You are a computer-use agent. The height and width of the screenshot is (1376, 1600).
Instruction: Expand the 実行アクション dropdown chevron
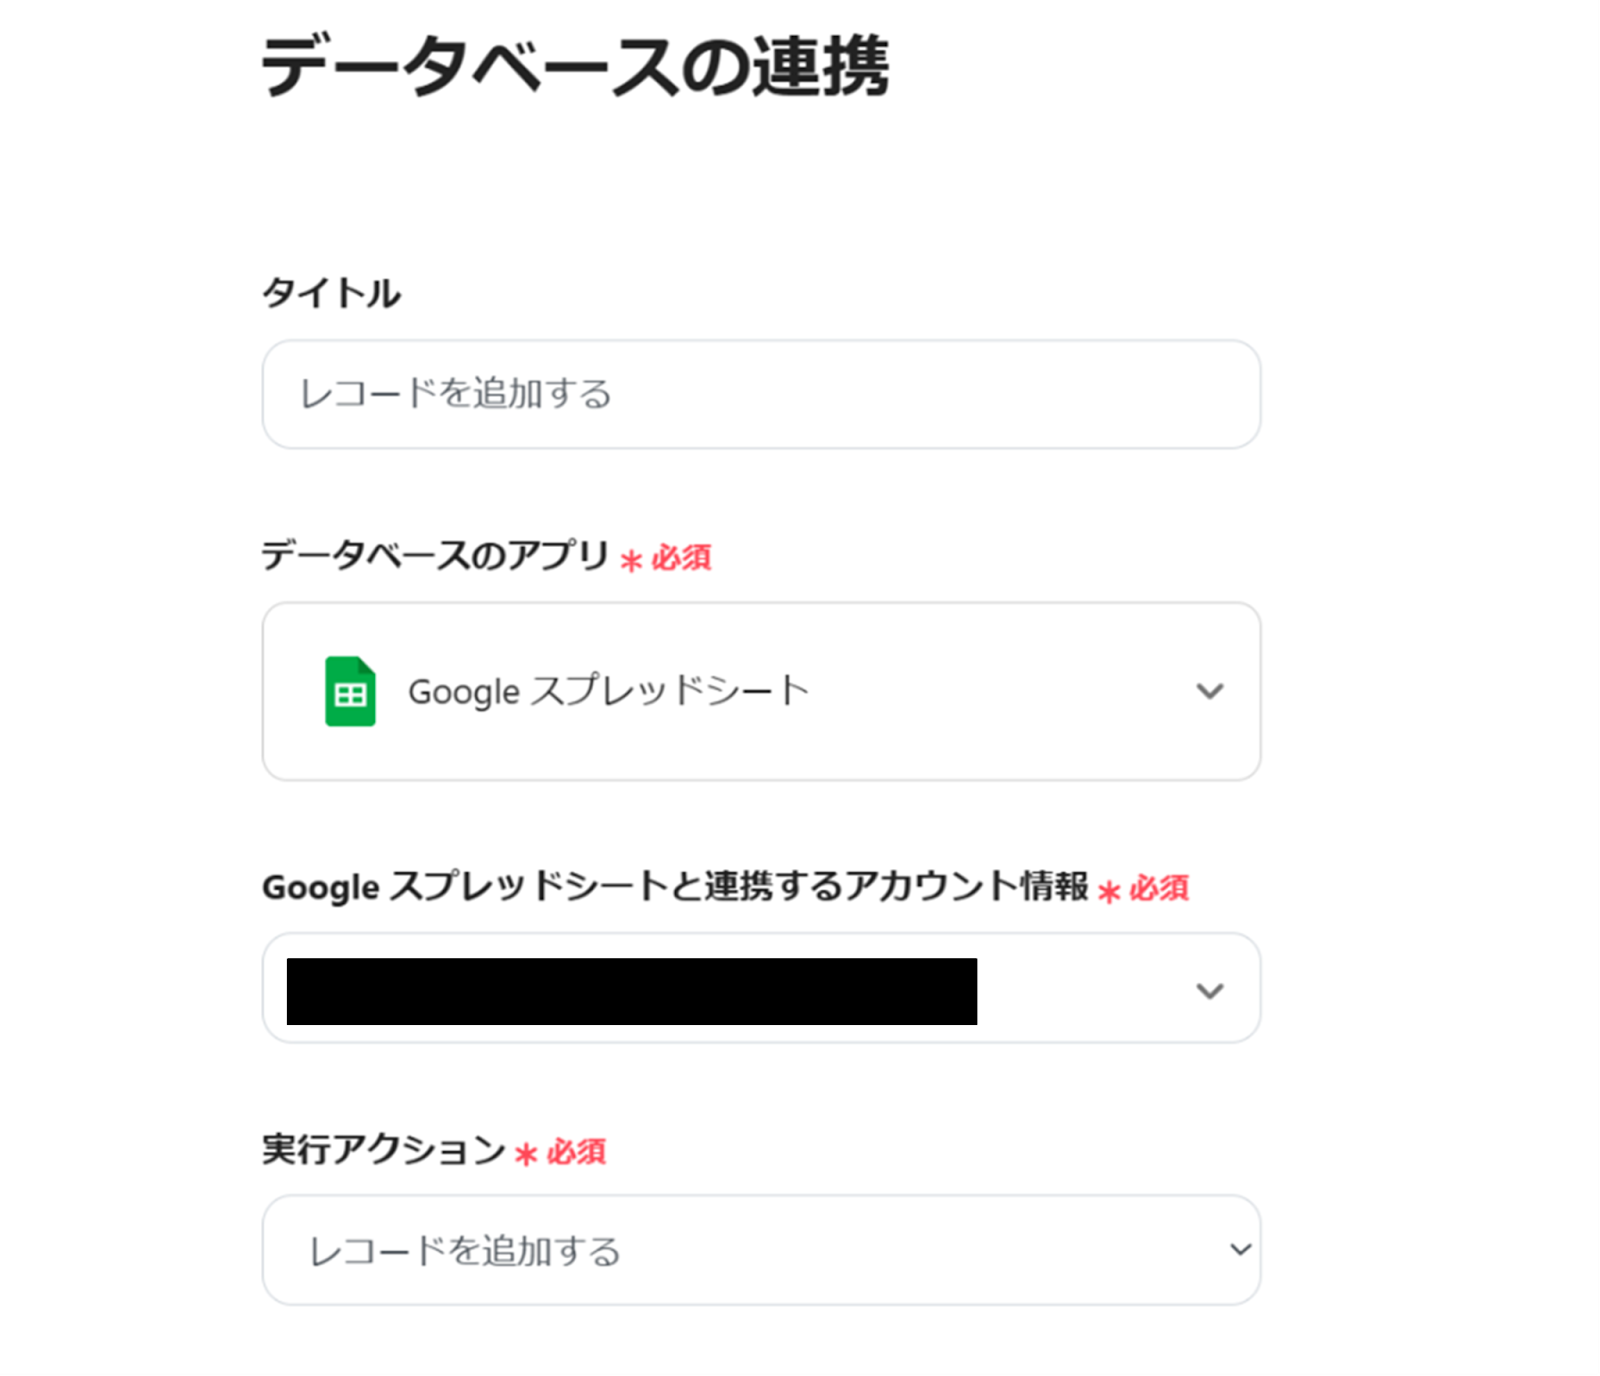tap(1240, 1249)
